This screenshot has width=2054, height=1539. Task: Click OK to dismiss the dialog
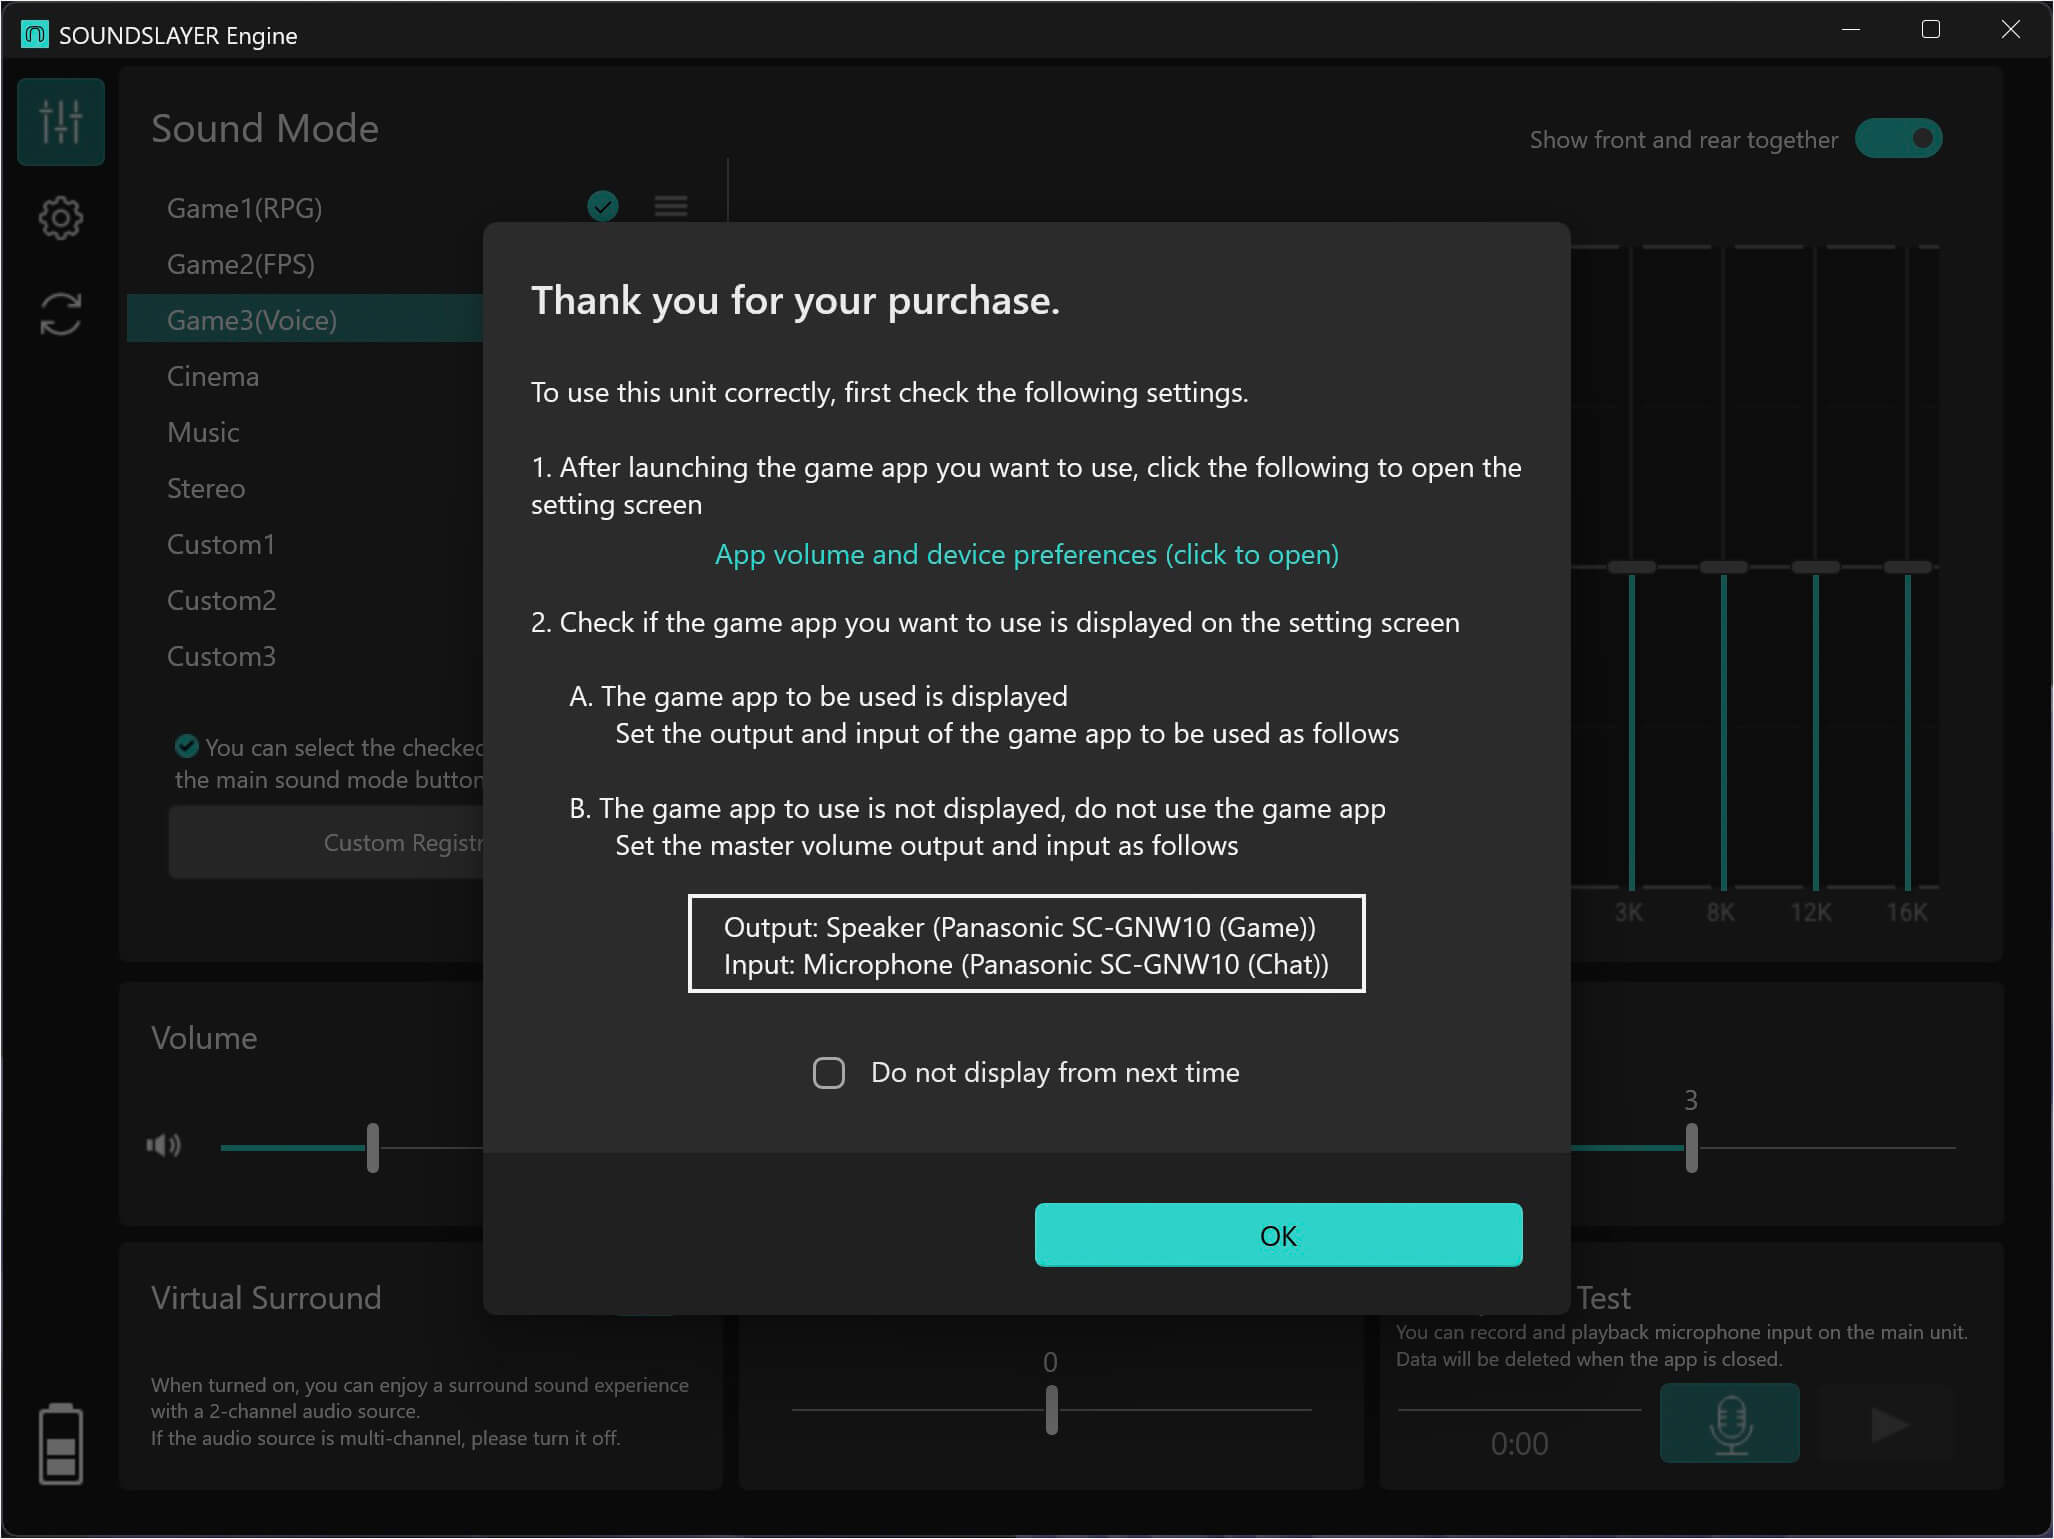pyautogui.click(x=1278, y=1235)
